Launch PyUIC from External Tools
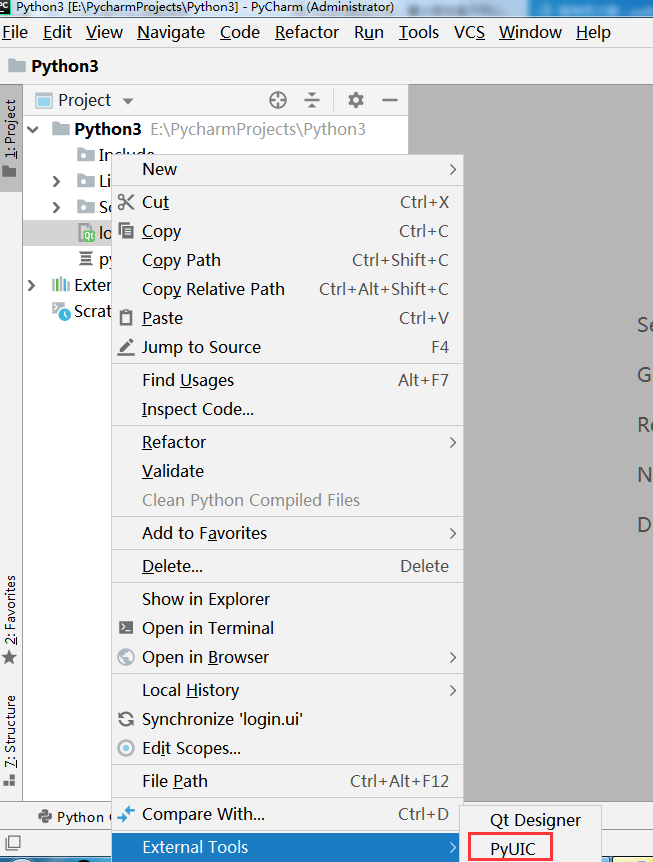The height and width of the screenshot is (862, 653). [x=509, y=847]
